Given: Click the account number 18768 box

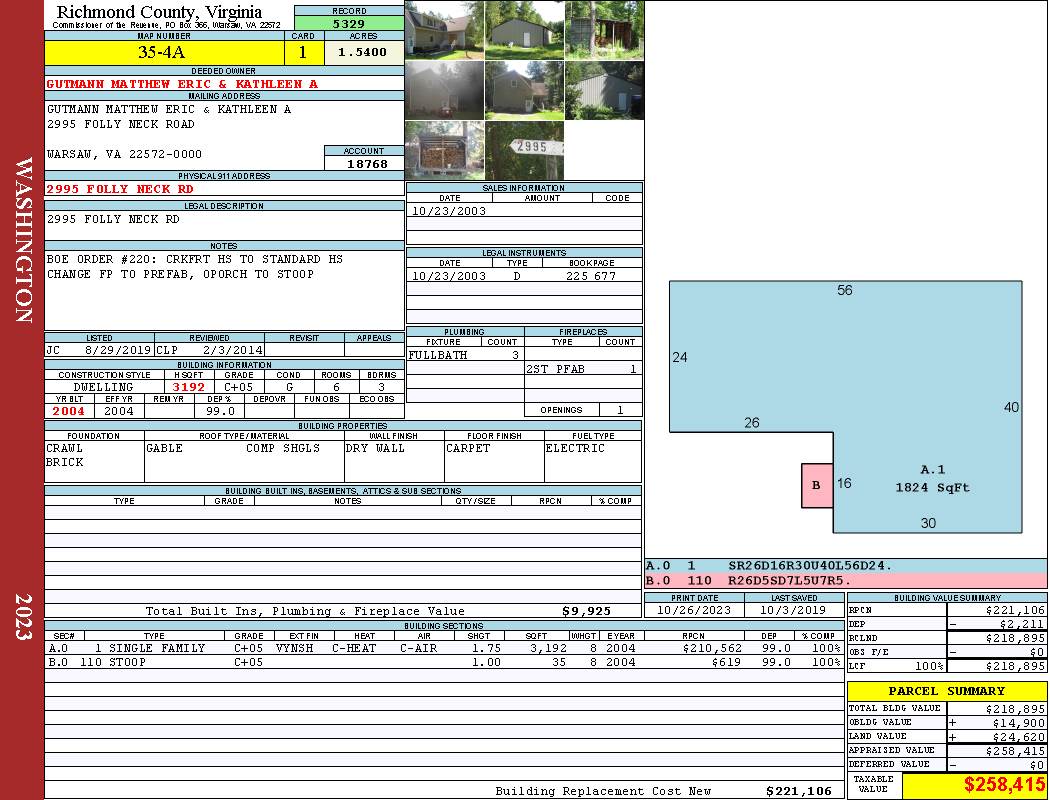Looking at the screenshot, I should (x=364, y=163).
